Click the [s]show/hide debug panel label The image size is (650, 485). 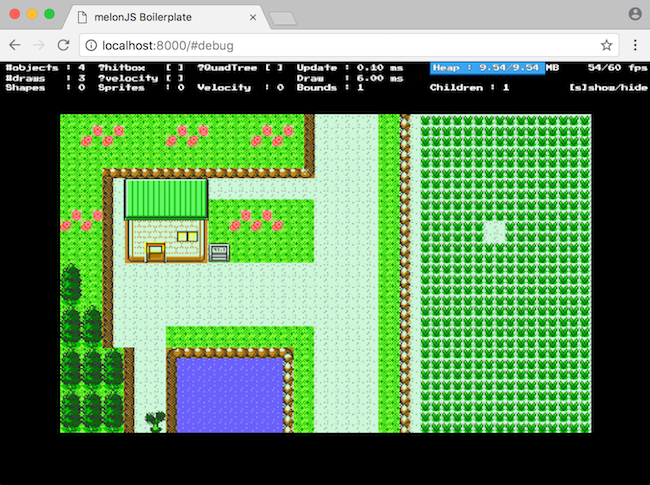pos(609,87)
